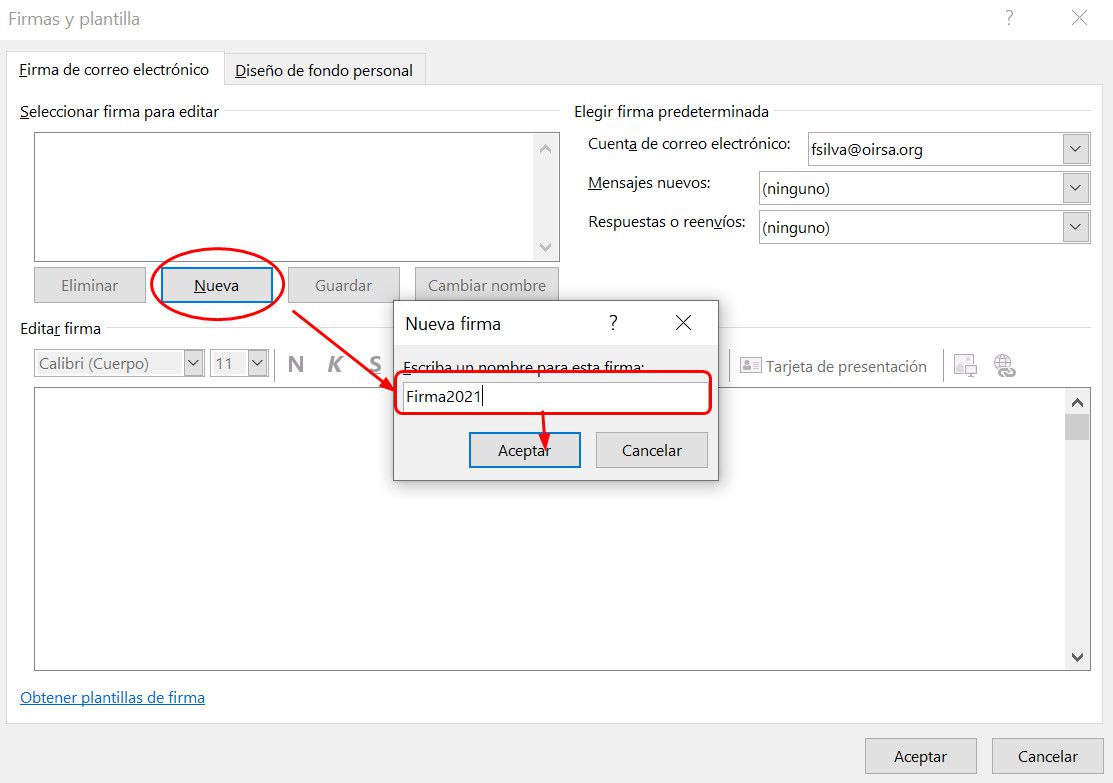Click help icon in Nueva firma dialog
1113x783 pixels.
[x=613, y=323]
